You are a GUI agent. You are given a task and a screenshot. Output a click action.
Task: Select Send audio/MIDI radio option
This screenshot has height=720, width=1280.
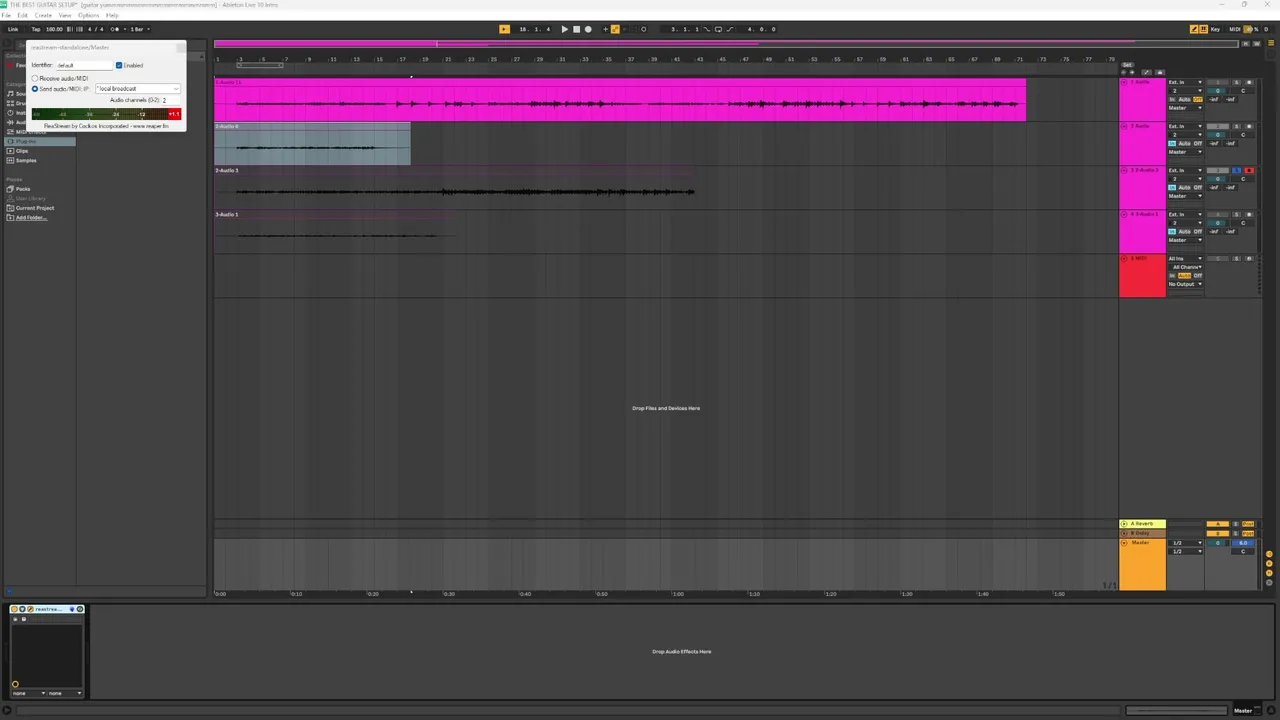click(35, 88)
